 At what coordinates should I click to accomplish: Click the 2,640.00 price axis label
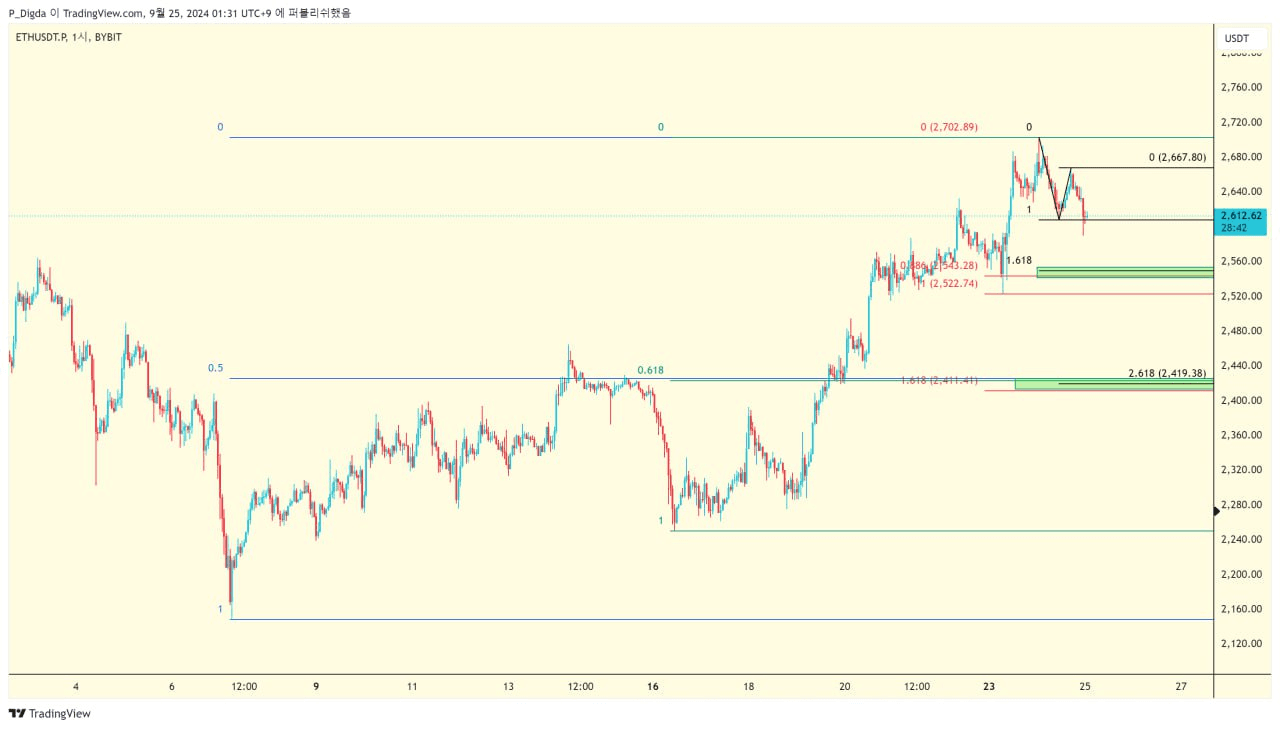tap(1241, 192)
